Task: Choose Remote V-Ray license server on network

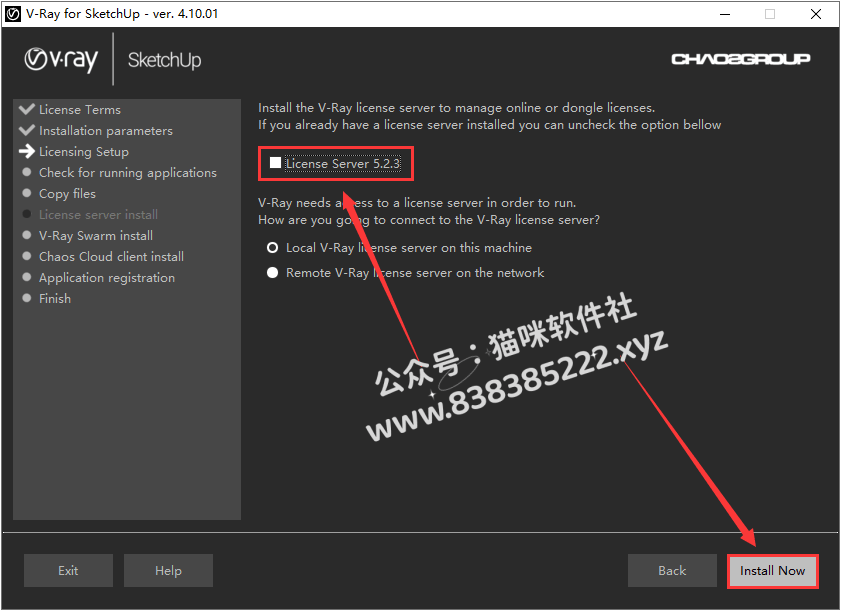Action: click(x=273, y=273)
